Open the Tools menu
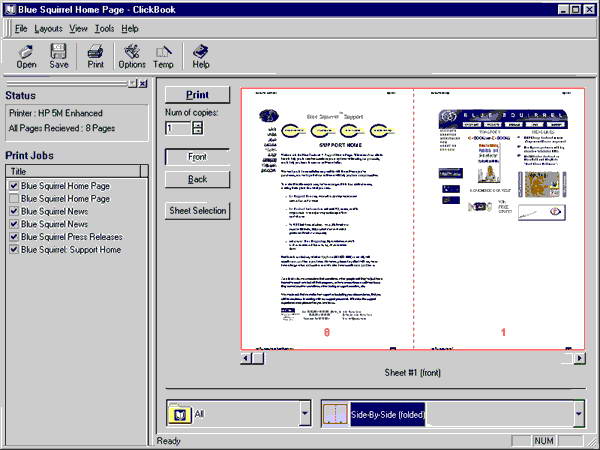 pos(104,29)
